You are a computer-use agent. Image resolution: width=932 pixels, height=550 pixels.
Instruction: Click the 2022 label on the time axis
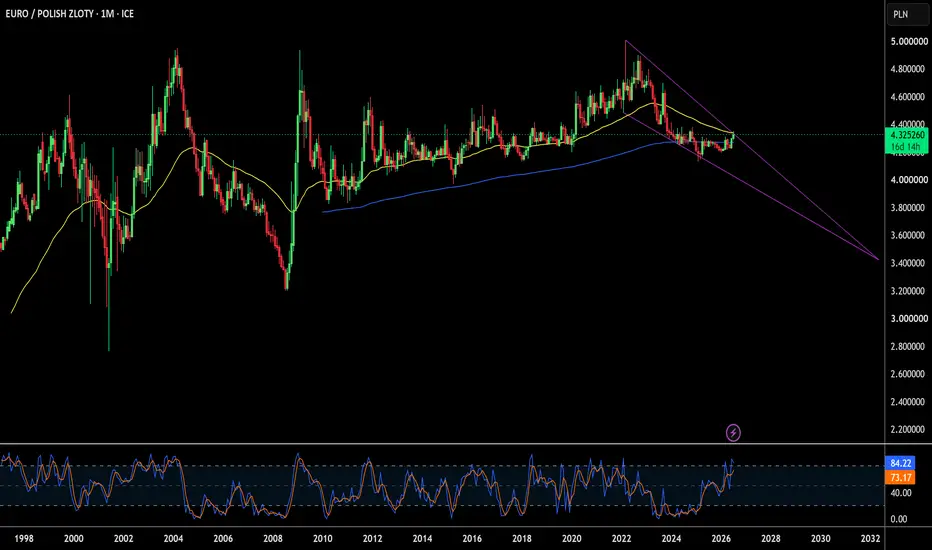click(x=621, y=539)
